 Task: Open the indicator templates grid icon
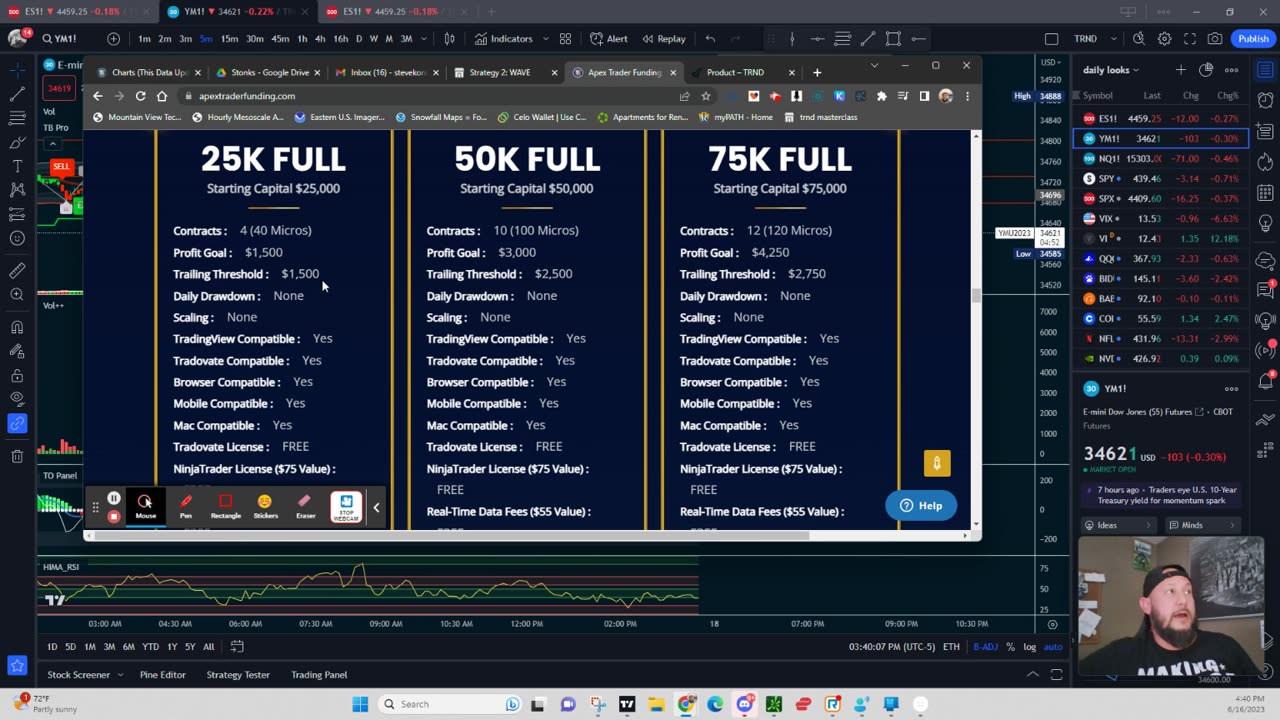pyautogui.click(x=565, y=39)
